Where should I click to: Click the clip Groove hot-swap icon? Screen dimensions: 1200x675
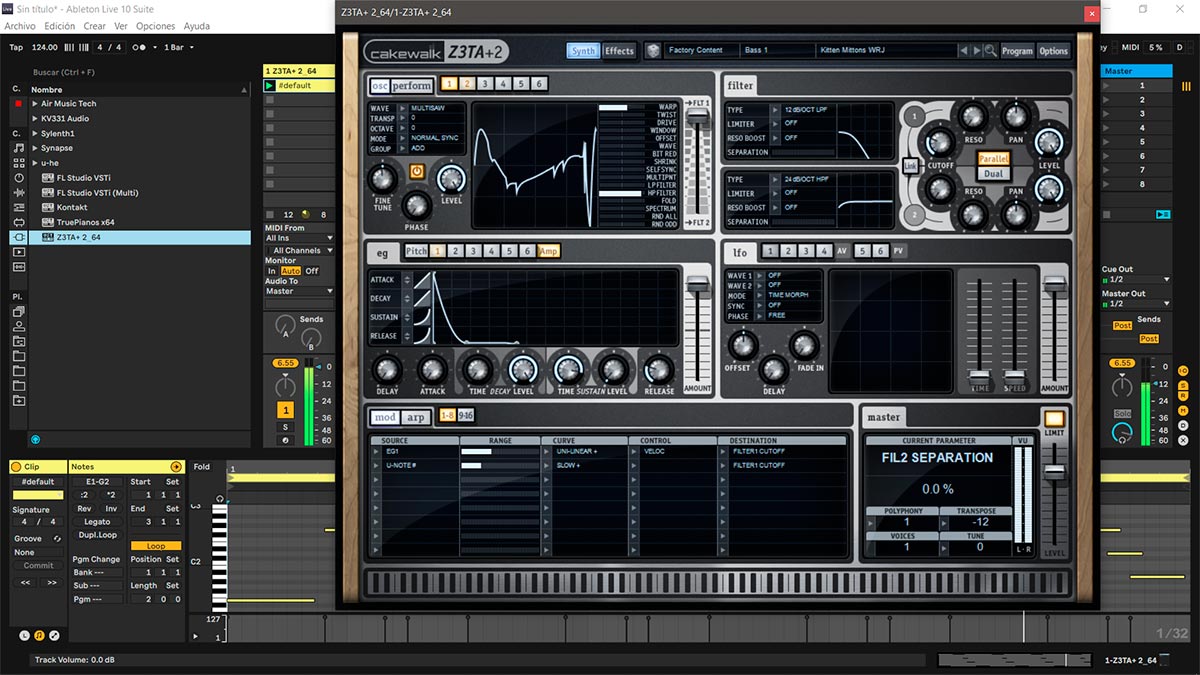click(x=57, y=539)
